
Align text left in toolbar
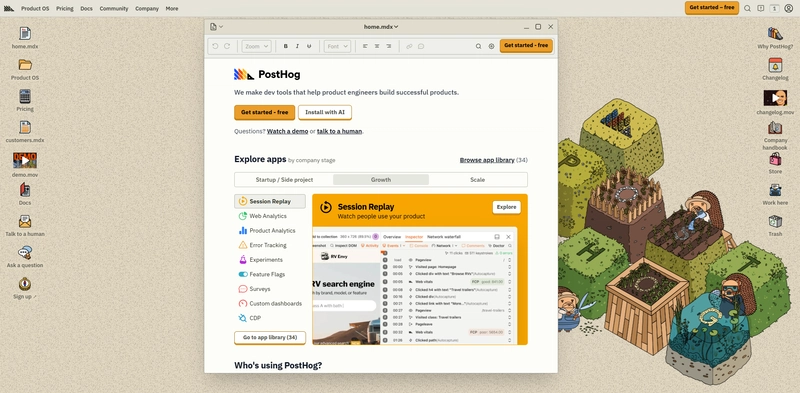pos(365,46)
